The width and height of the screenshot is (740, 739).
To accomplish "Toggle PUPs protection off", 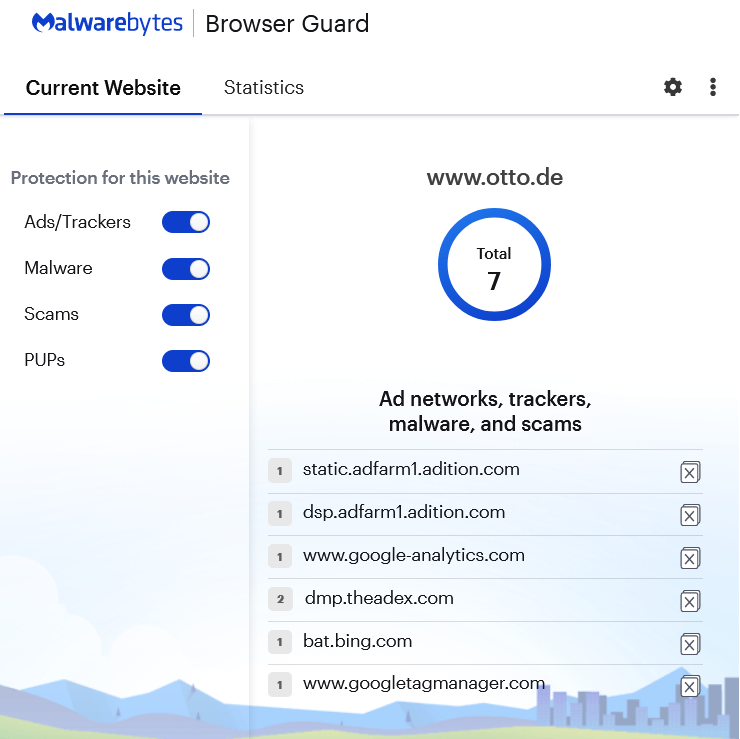I will [x=186, y=361].
